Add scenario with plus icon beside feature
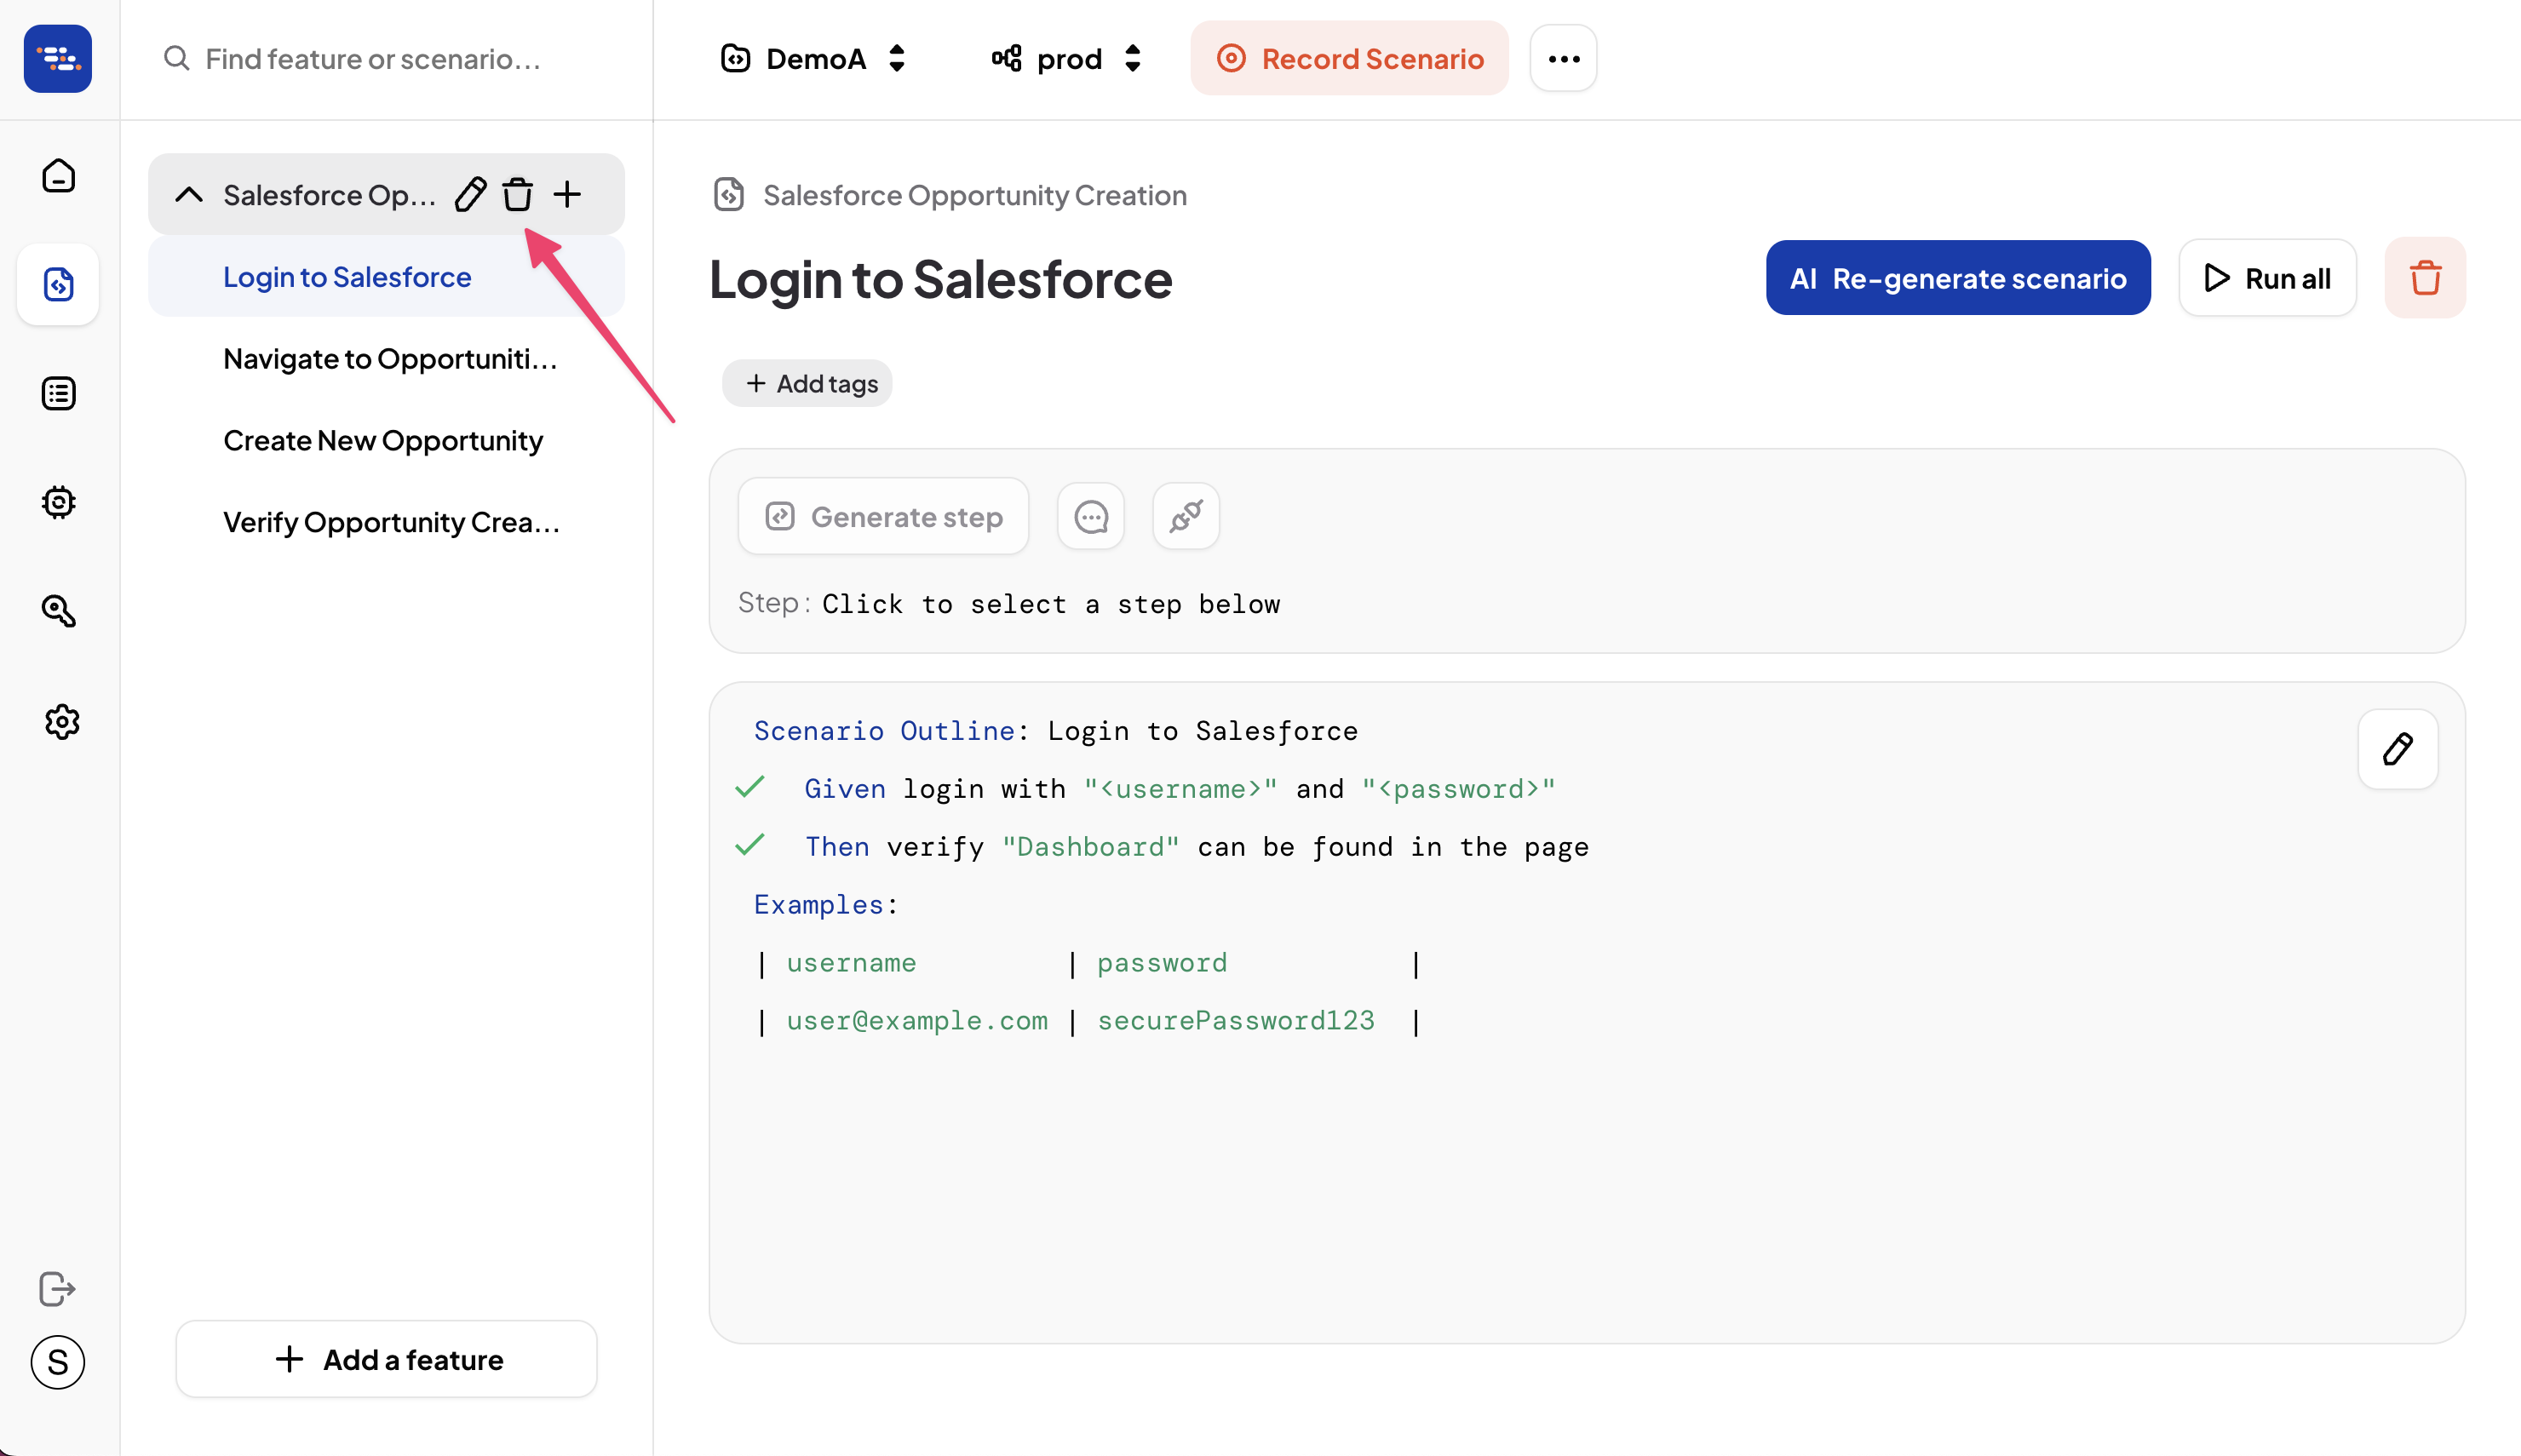The image size is (2521, 1456). 567,194
